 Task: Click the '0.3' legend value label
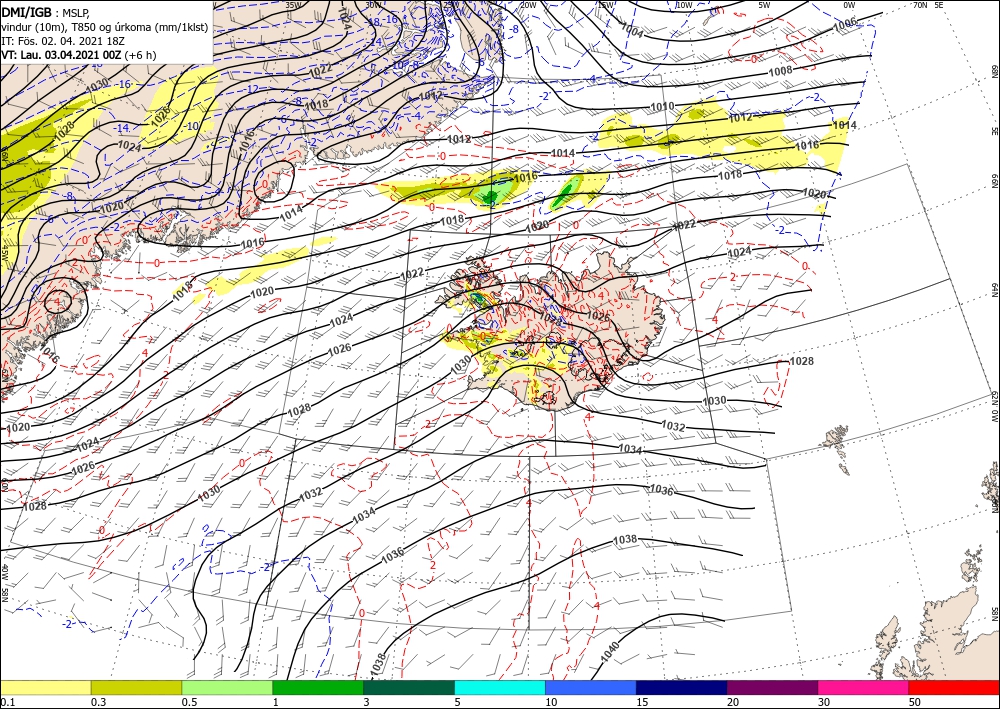[x=98, y=702]
